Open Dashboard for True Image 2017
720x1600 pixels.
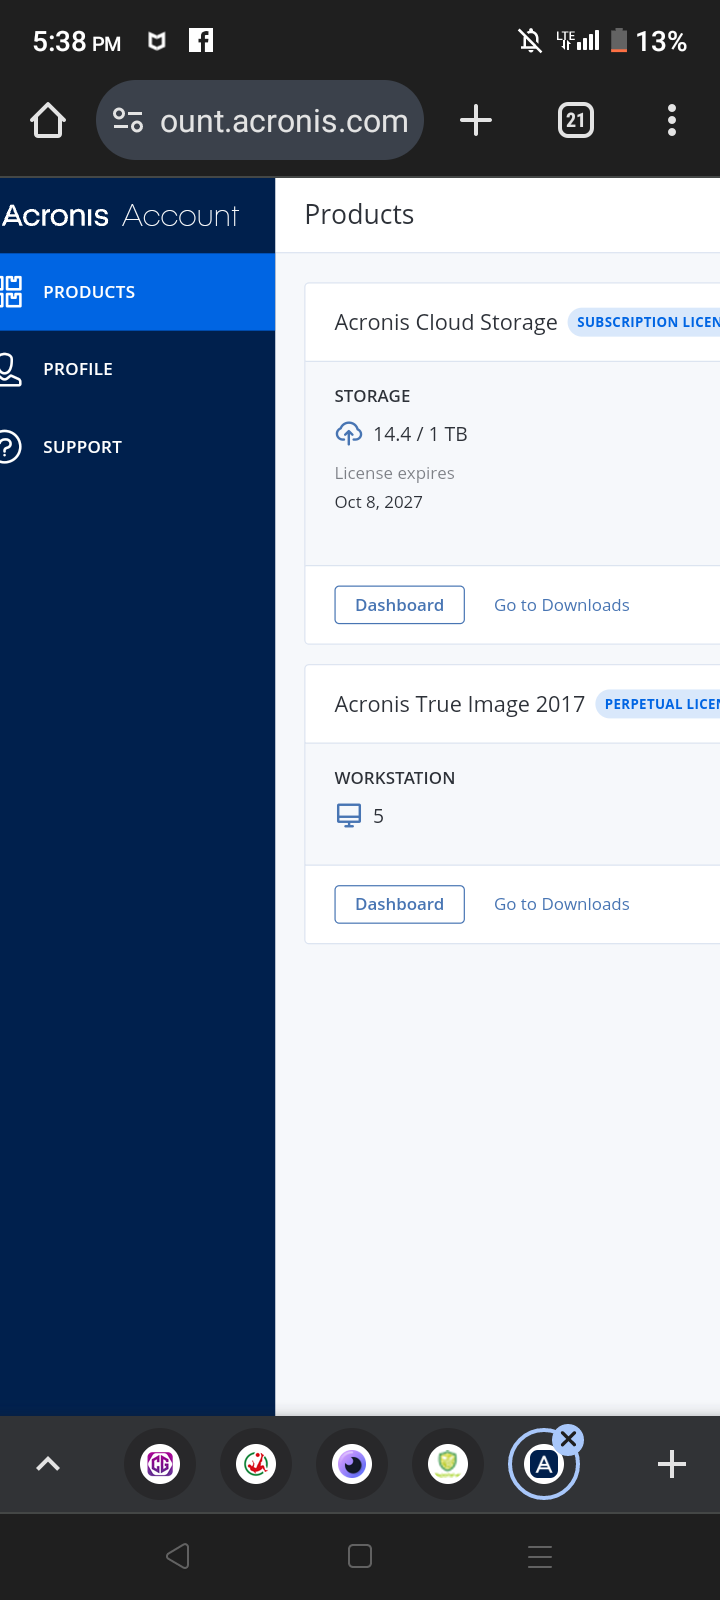pos(399,904)
